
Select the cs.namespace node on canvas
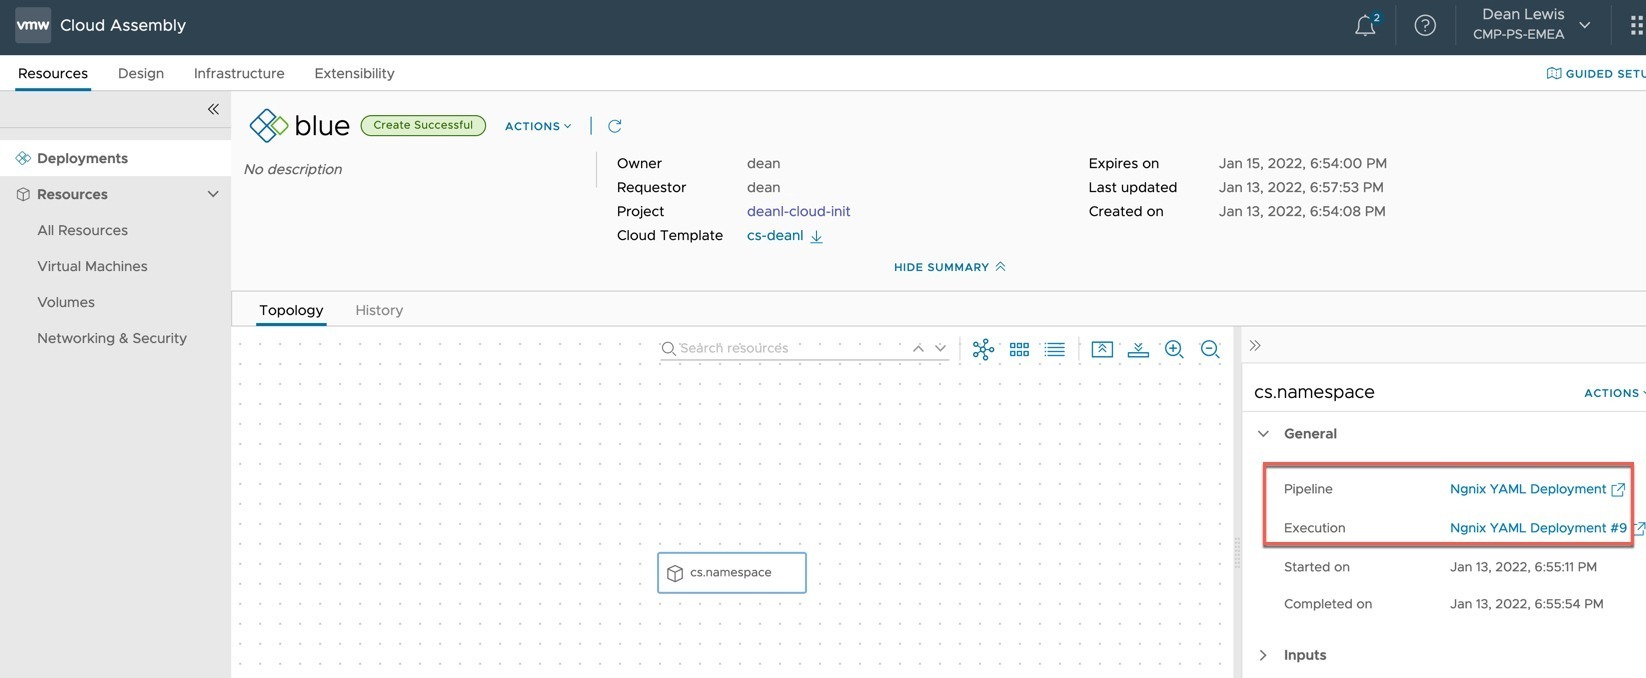click(x=732, y=573)
